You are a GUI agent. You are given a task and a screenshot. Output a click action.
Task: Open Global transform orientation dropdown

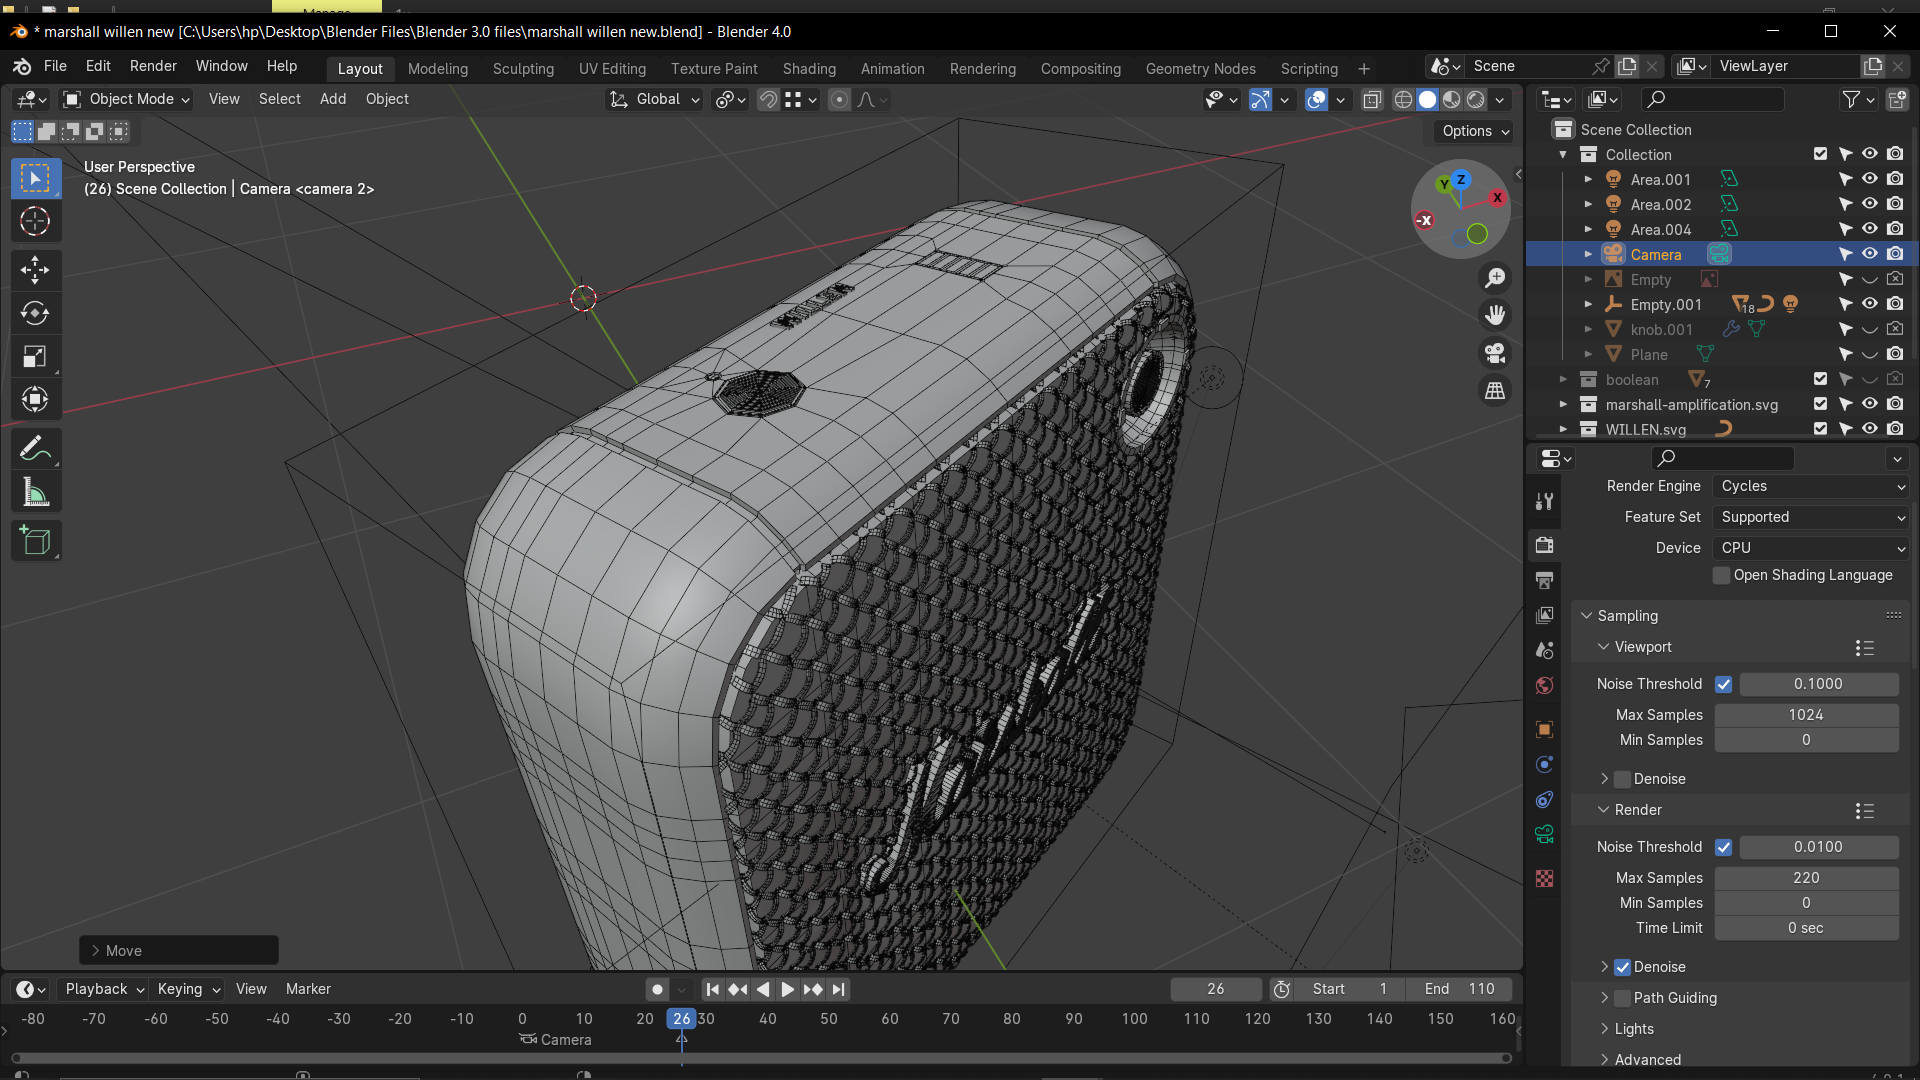coord(655,99)
